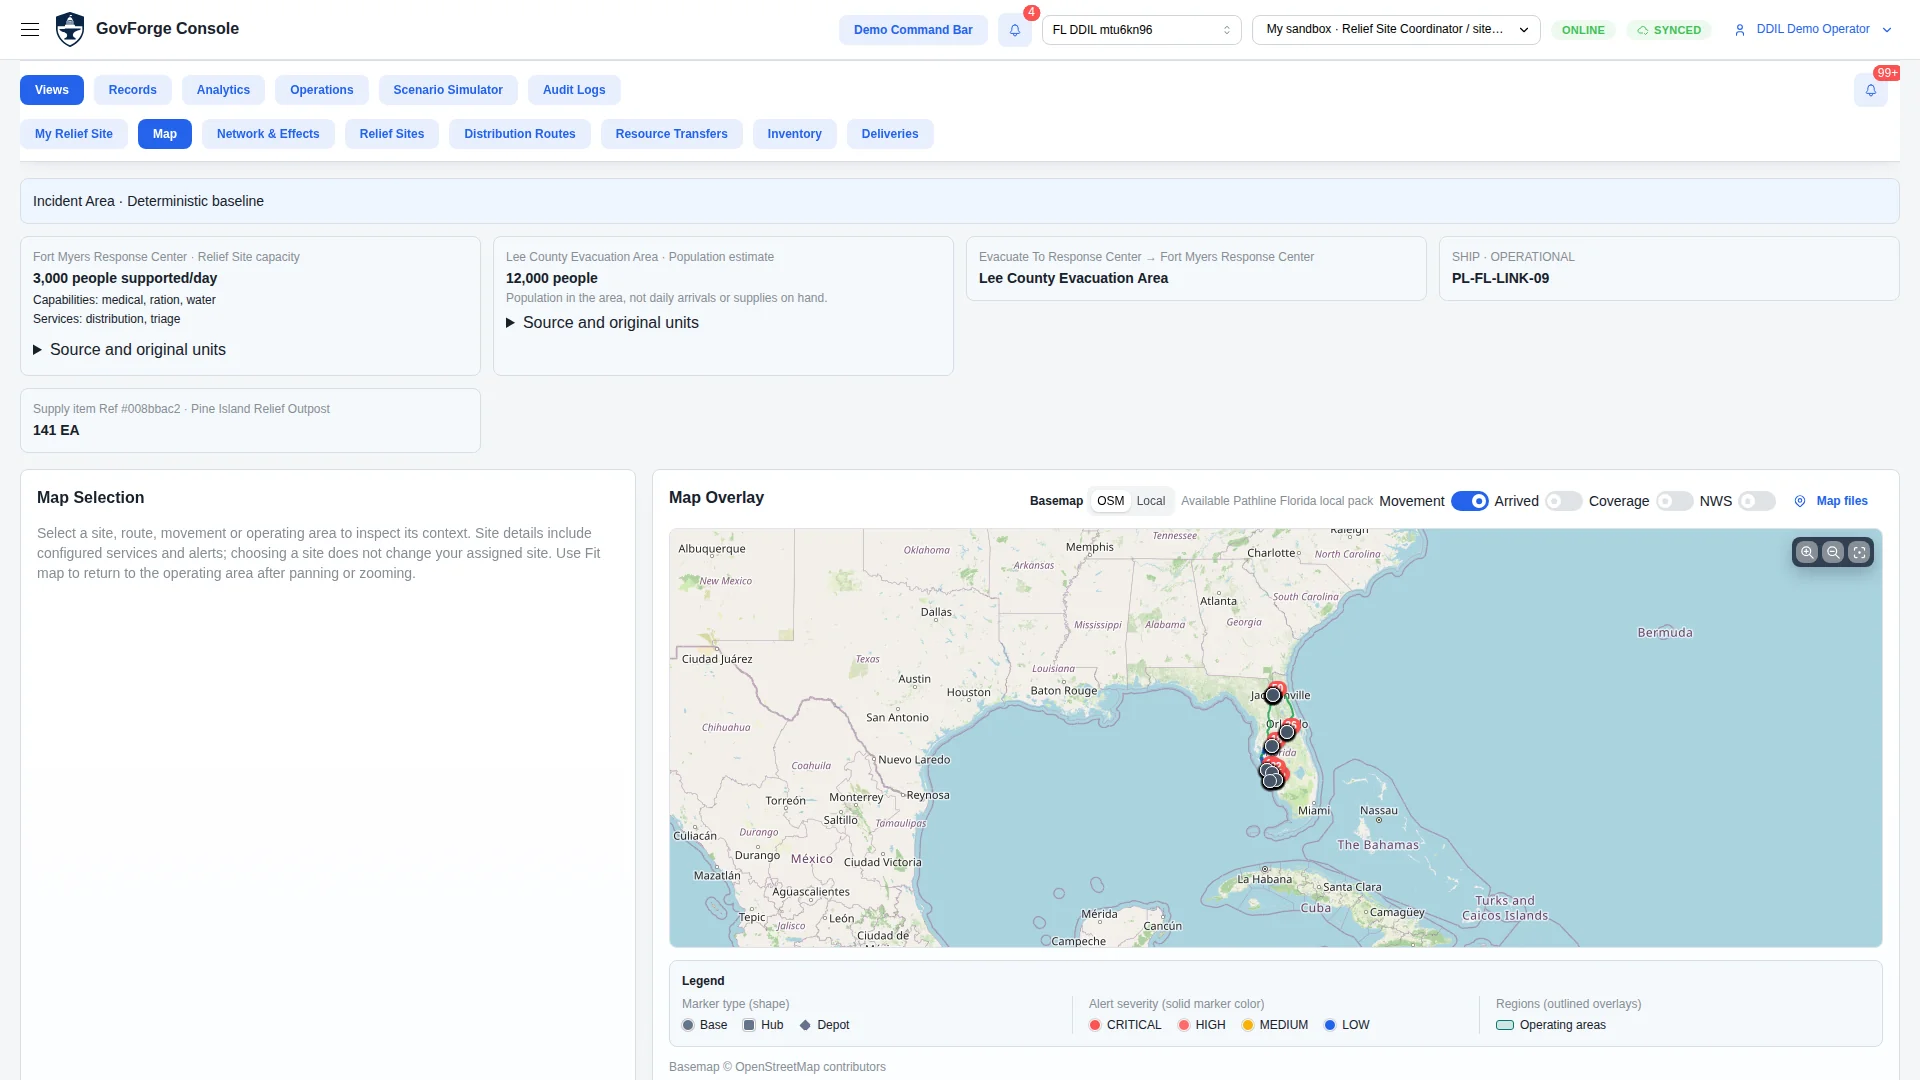Open the Scenario Simulator tab
Viewport: 1920px width, 1080px height.
(x=448, y=90)
